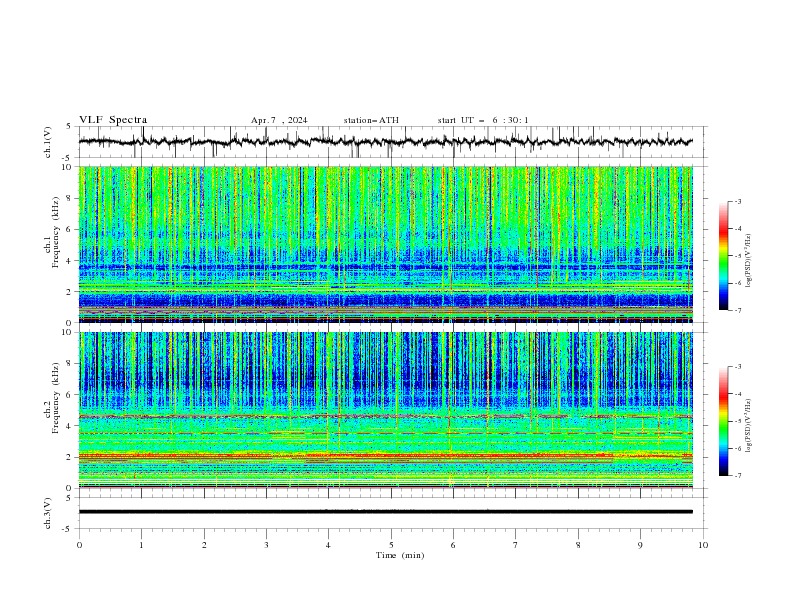Click the time axis tick label '5'
The width and height of the screenshot is (792, 612).
click(391, 545)
